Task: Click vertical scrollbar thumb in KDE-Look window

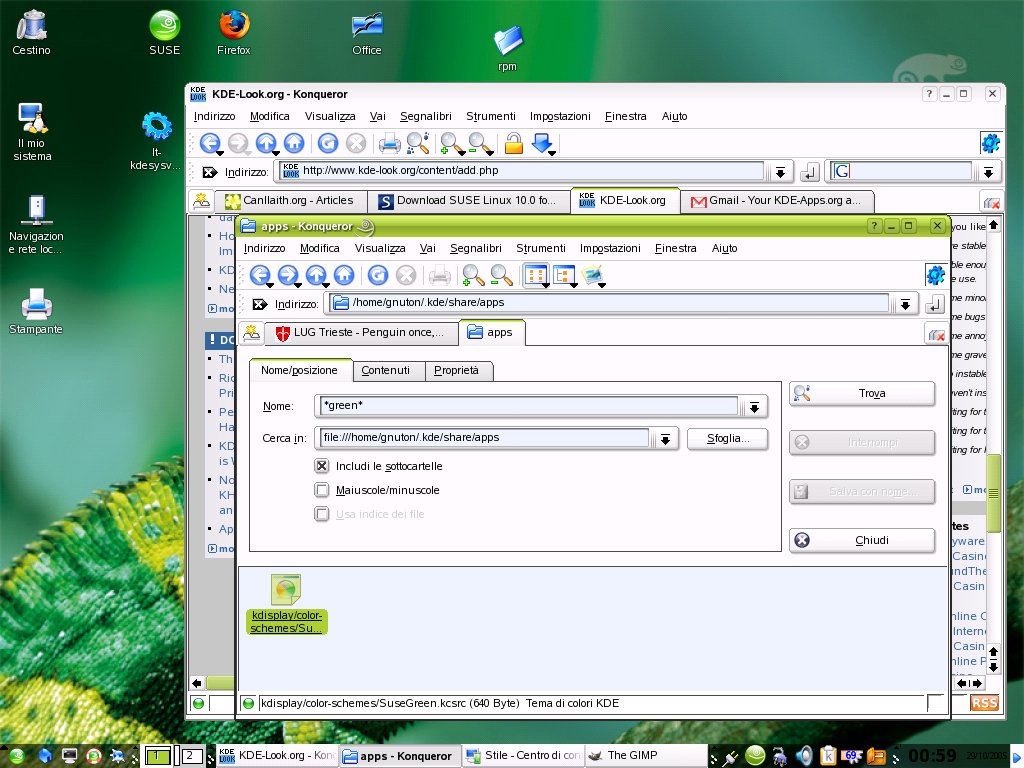Action: click(993, 493)
